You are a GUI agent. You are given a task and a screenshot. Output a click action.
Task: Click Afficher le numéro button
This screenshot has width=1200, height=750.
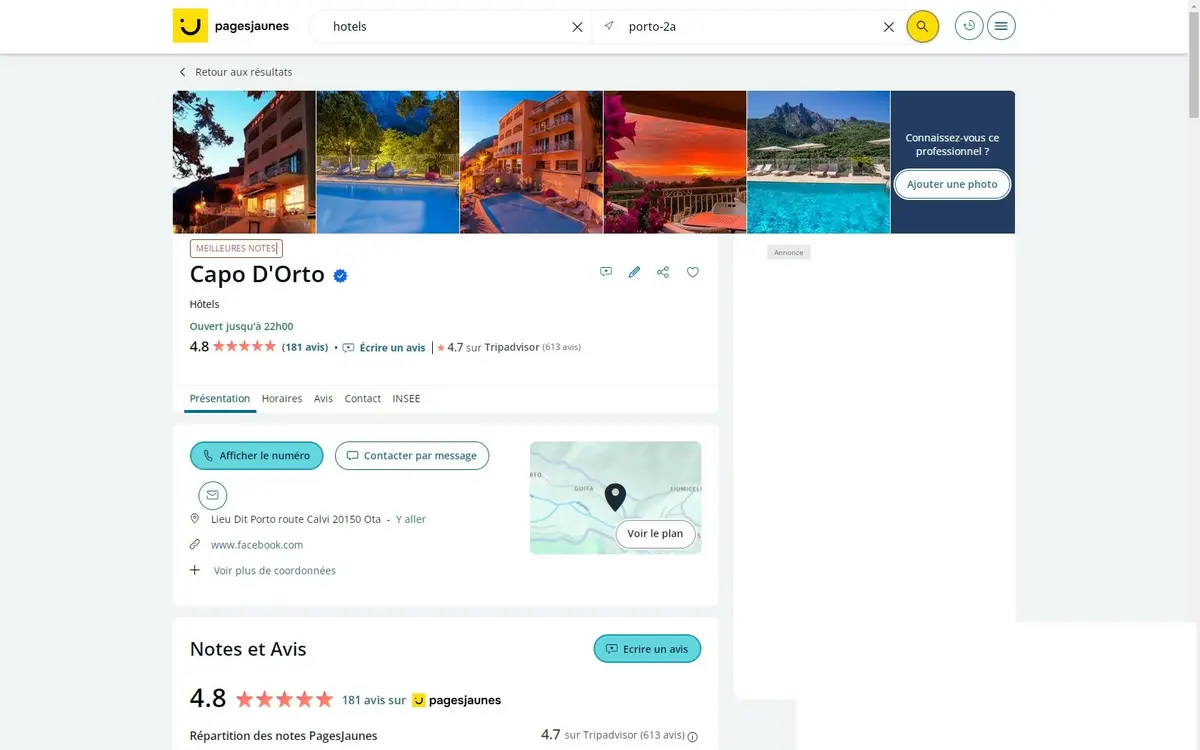click(x=257, y=455)
